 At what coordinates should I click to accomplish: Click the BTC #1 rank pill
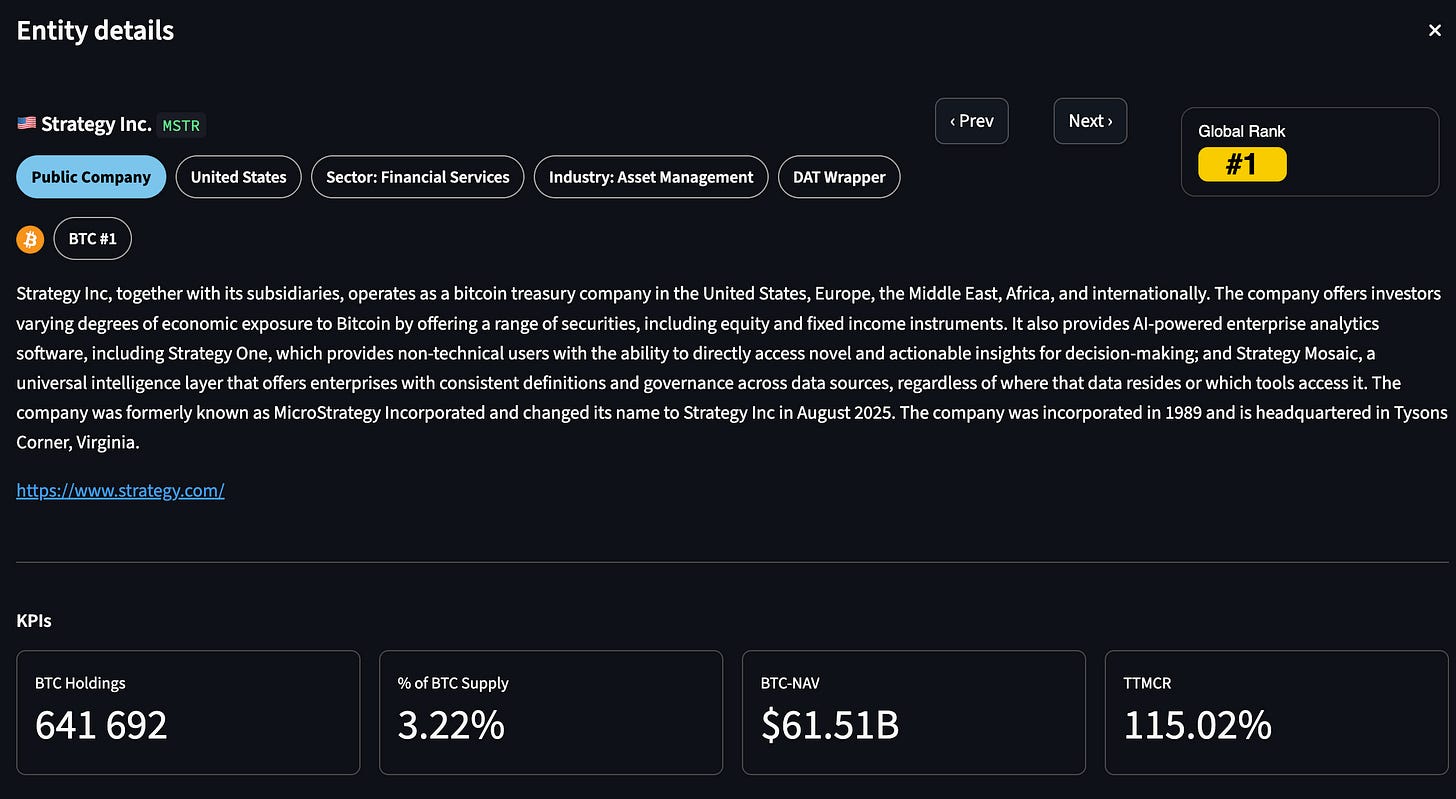92,240
